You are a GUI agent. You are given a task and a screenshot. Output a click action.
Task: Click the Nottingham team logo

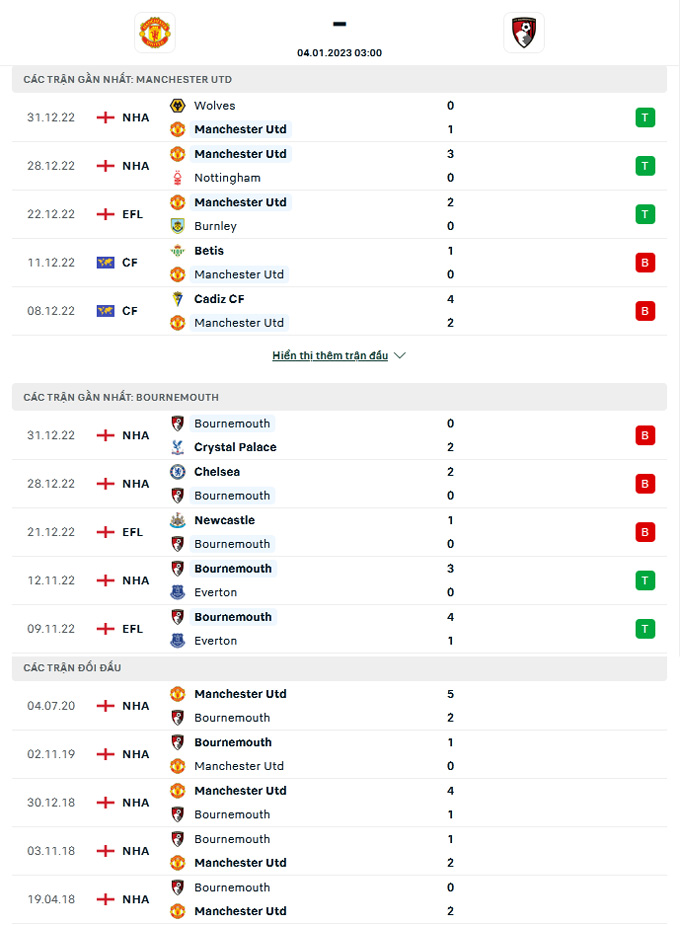177,178
